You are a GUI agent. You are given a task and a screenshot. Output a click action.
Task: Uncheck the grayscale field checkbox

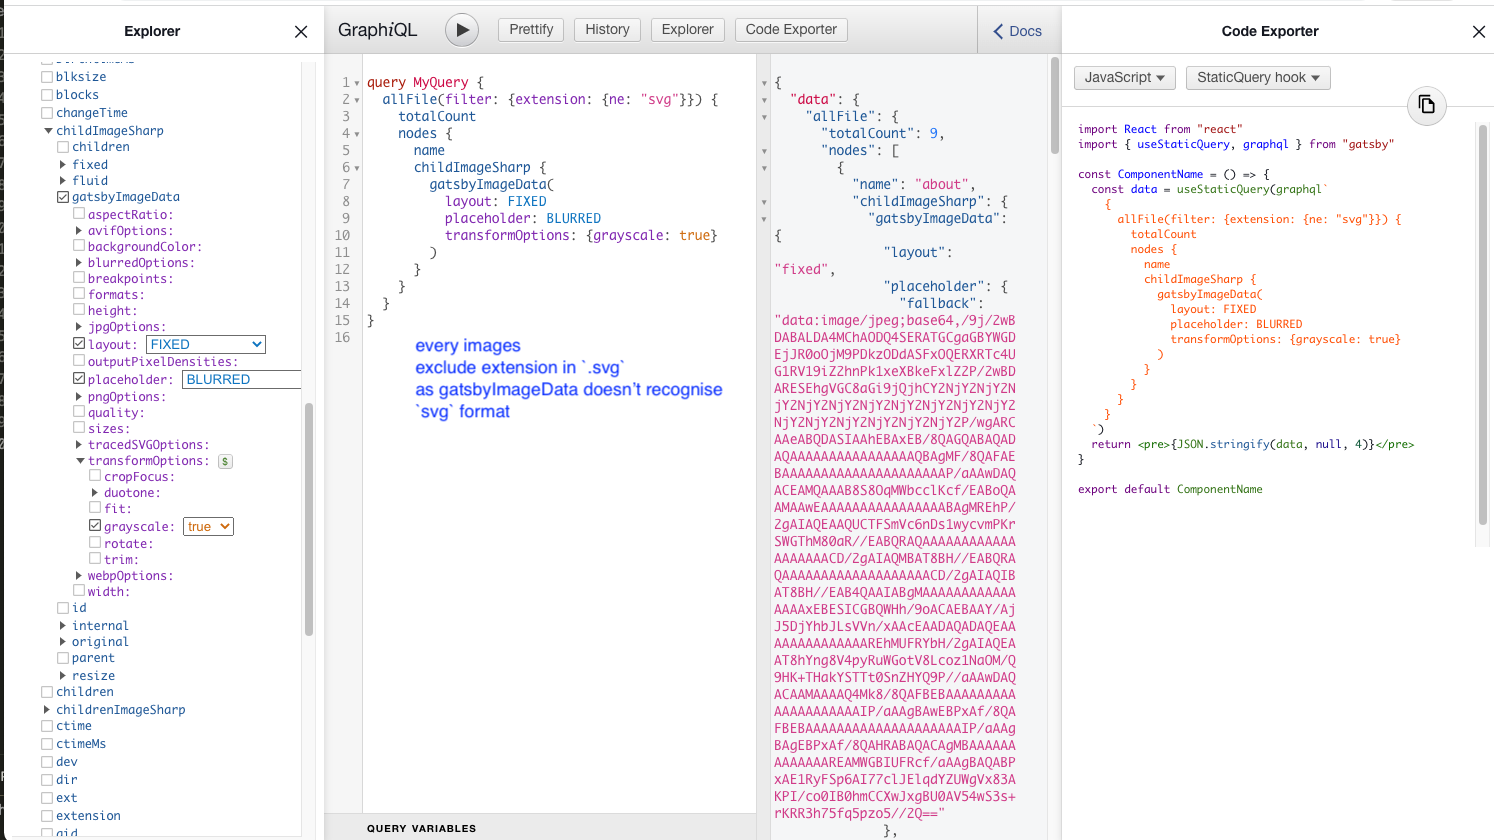pos(95,526)
